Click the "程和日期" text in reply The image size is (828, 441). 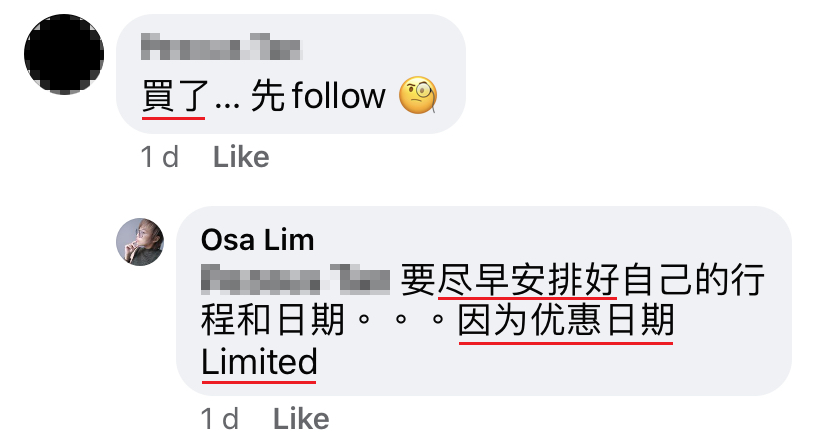(272, 321)
